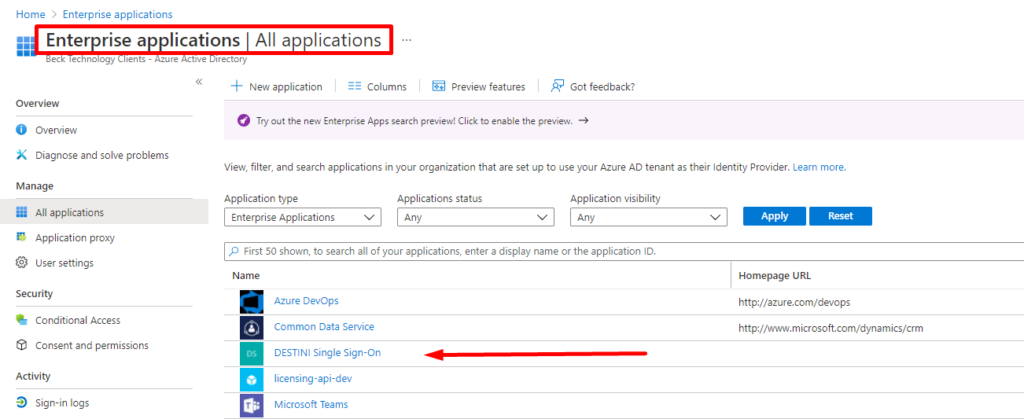The image size is (1024, 419).
Task: Open the Applications status dropdown
Action: tap(475, 217)
